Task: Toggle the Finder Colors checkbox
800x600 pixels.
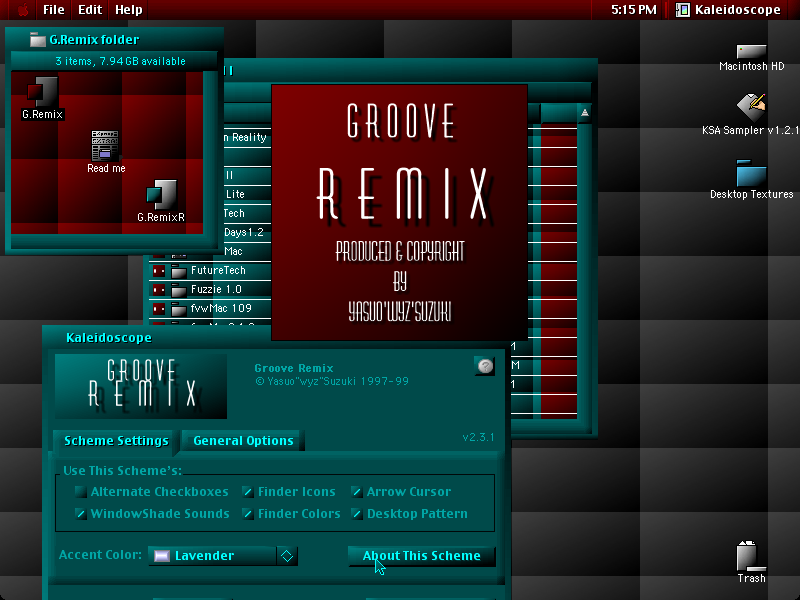Action: click(x=248, y=514)
